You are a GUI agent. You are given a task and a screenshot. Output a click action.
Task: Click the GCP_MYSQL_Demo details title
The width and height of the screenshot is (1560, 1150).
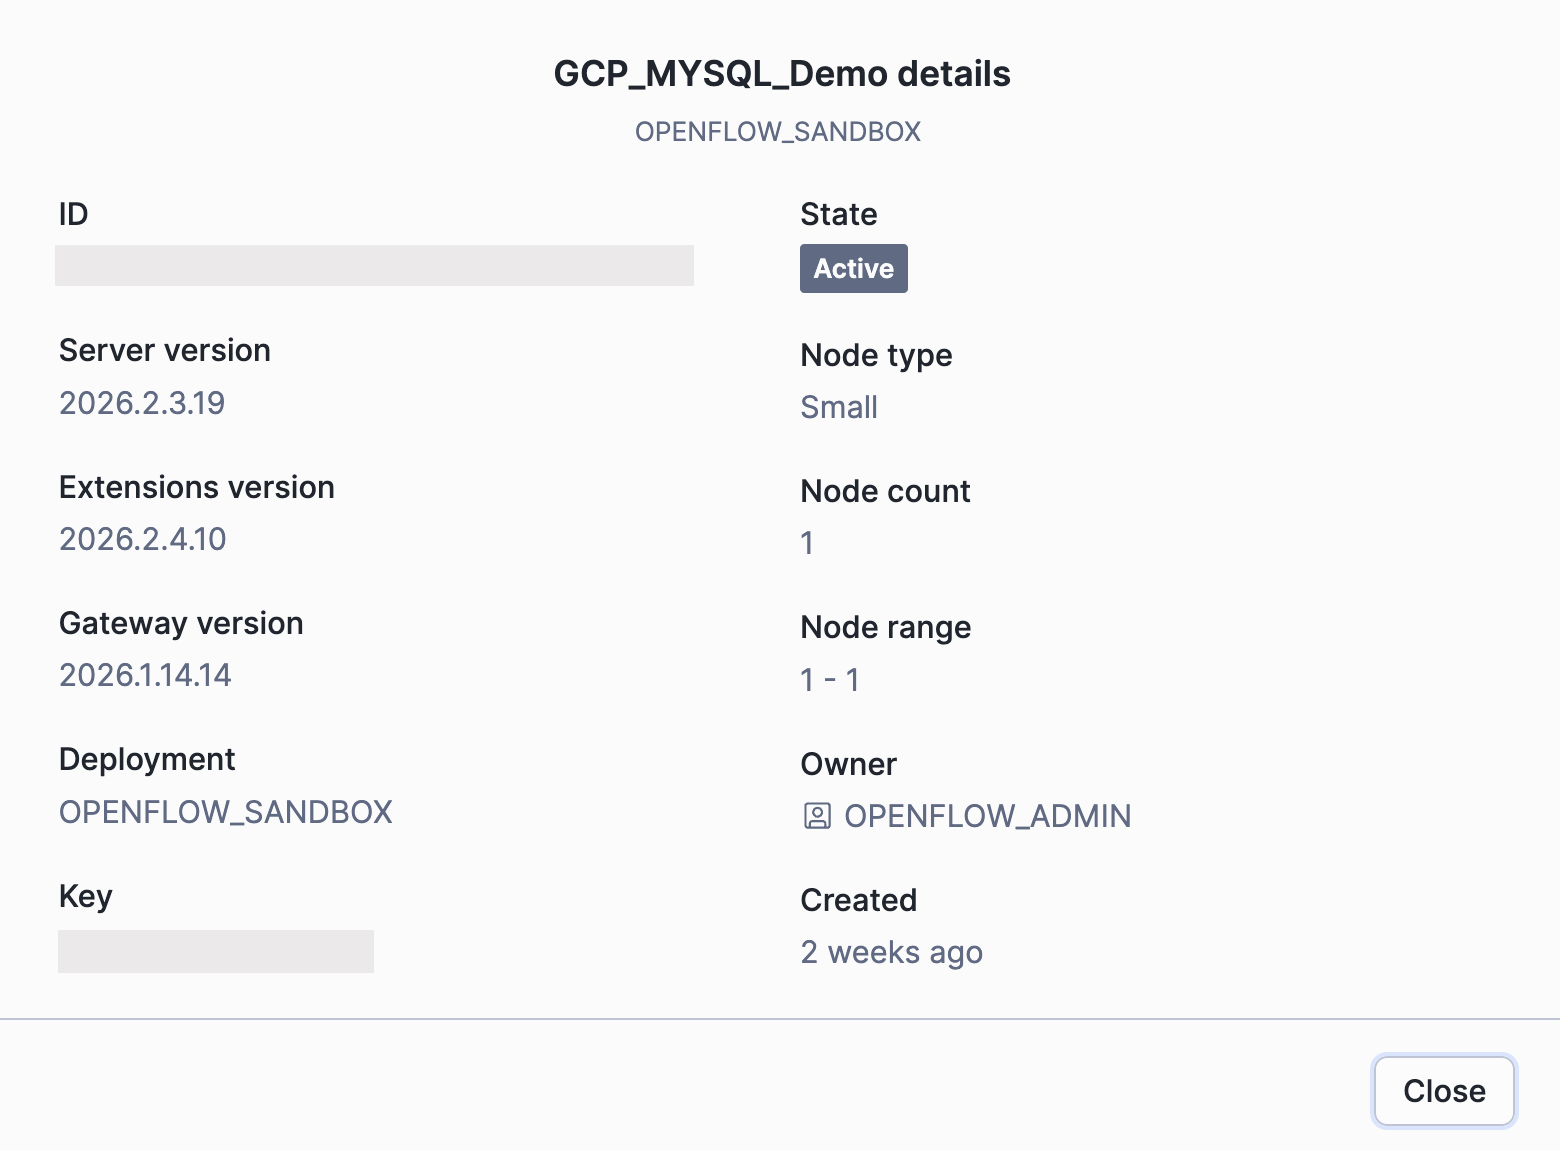click(782, 74)
